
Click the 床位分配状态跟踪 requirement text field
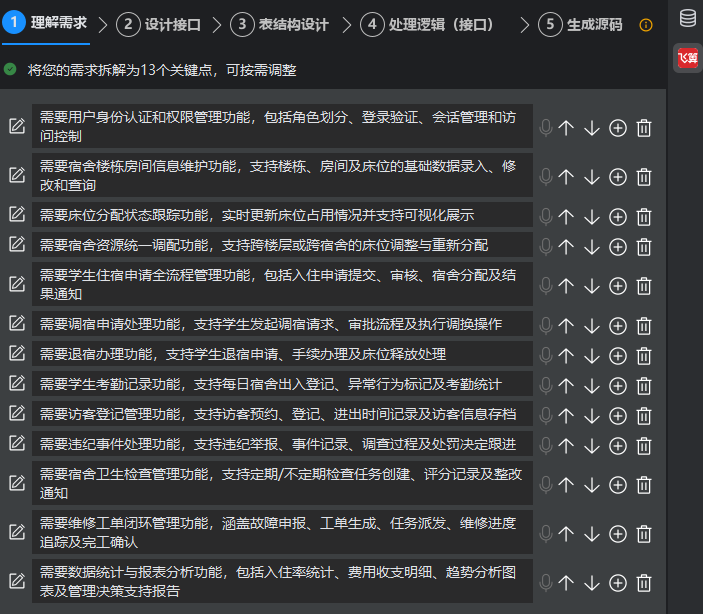[x=282, y=215]
